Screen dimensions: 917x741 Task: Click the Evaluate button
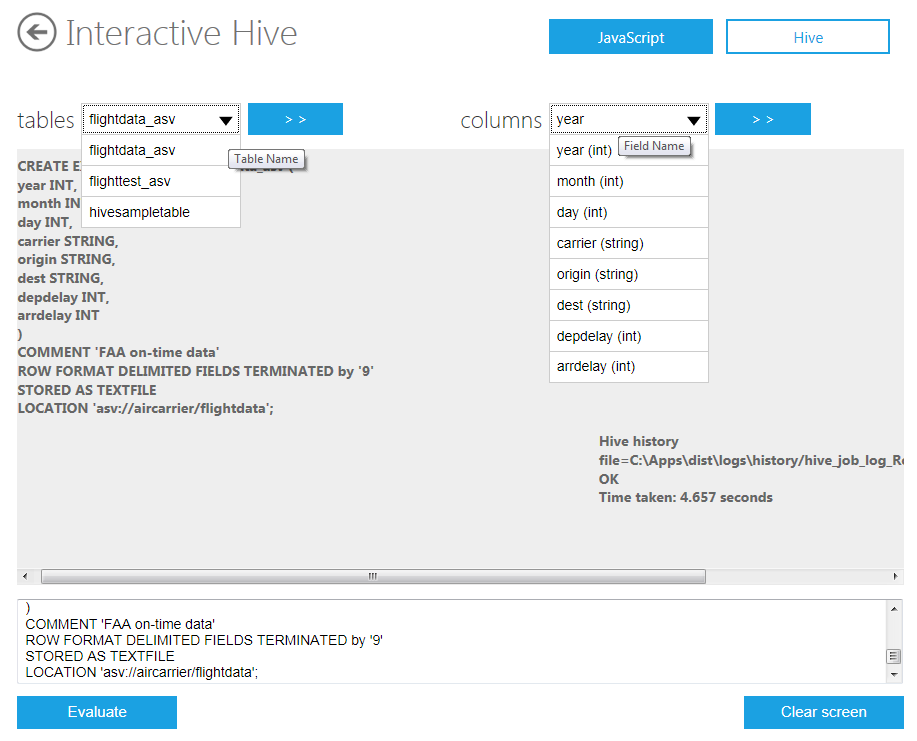(97, 712)
